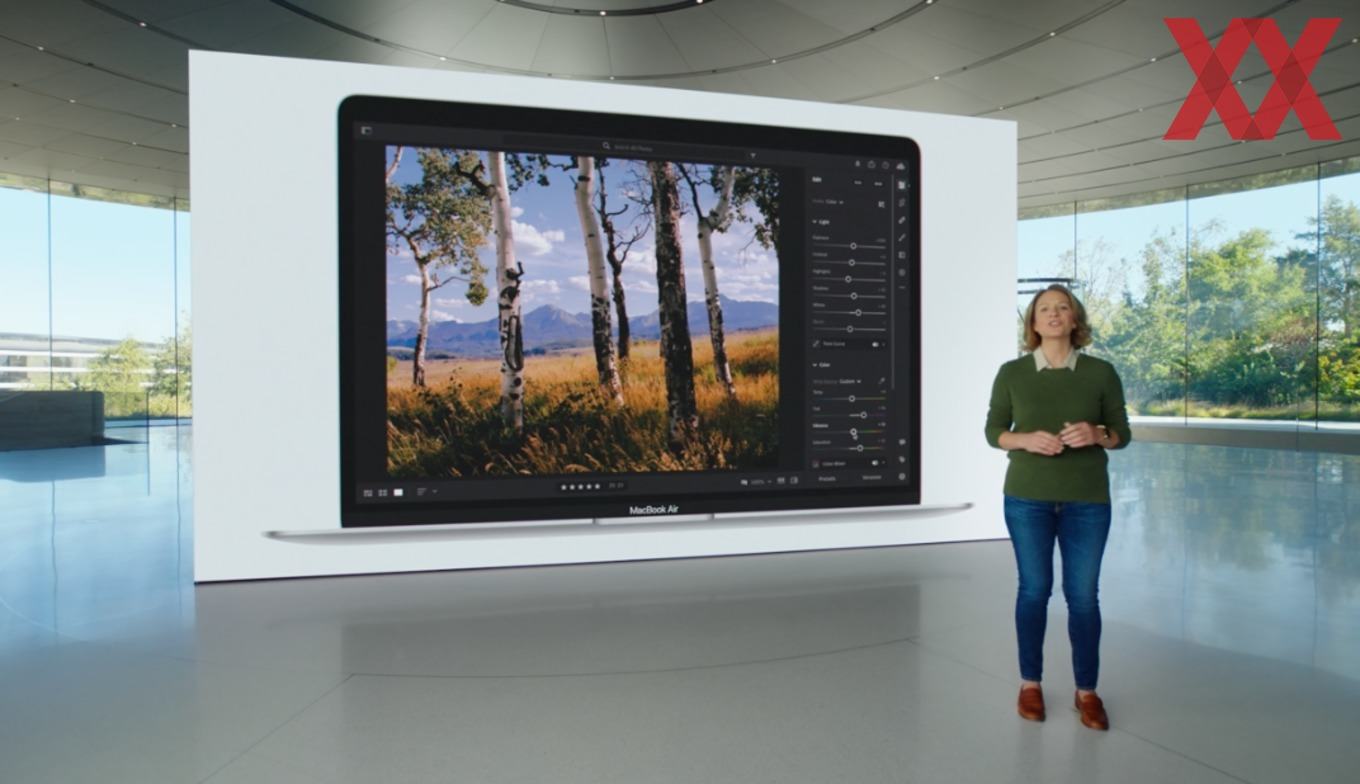Switch to photo grid view icon
Image resolution: width=1360 pixels, height=784 pixels.
click(x=368, y=492)
